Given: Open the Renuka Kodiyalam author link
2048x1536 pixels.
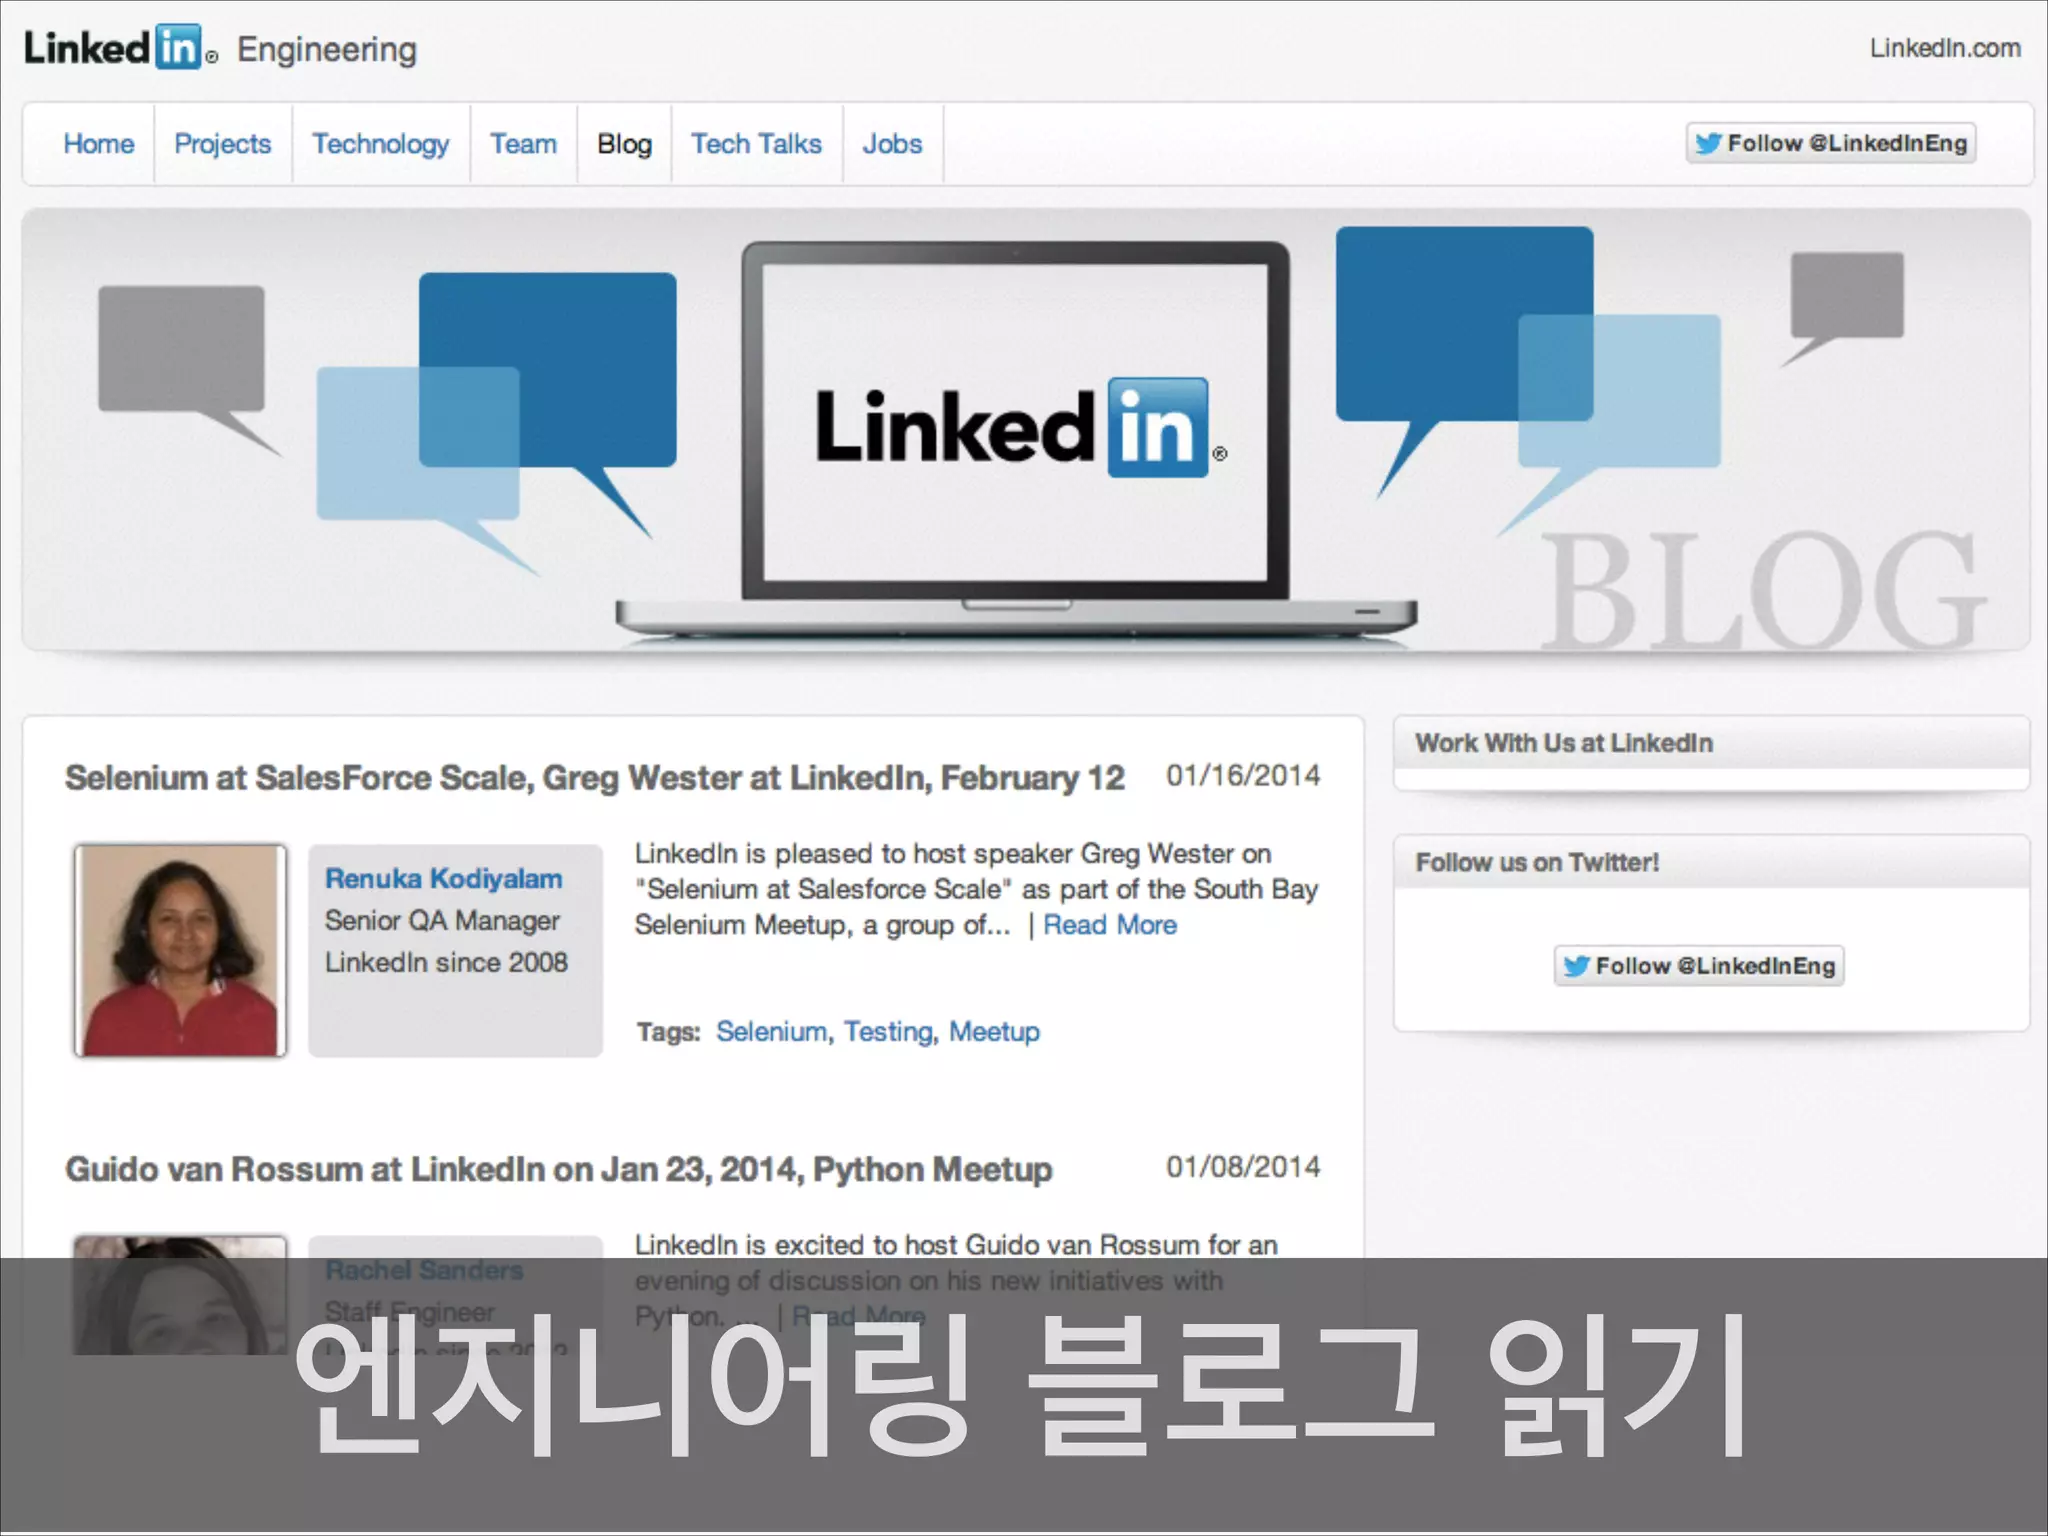Looking at the screenshot, I should pos(443,878).
